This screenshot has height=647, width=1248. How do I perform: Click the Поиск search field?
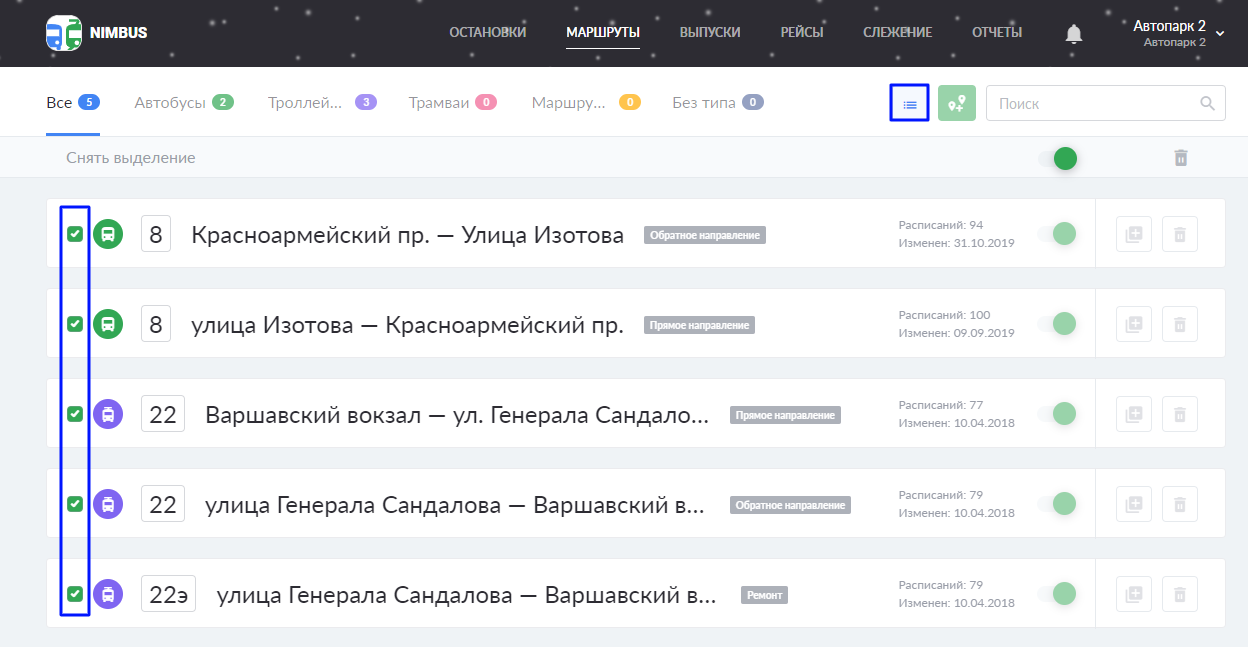[x=1090, y=103]
